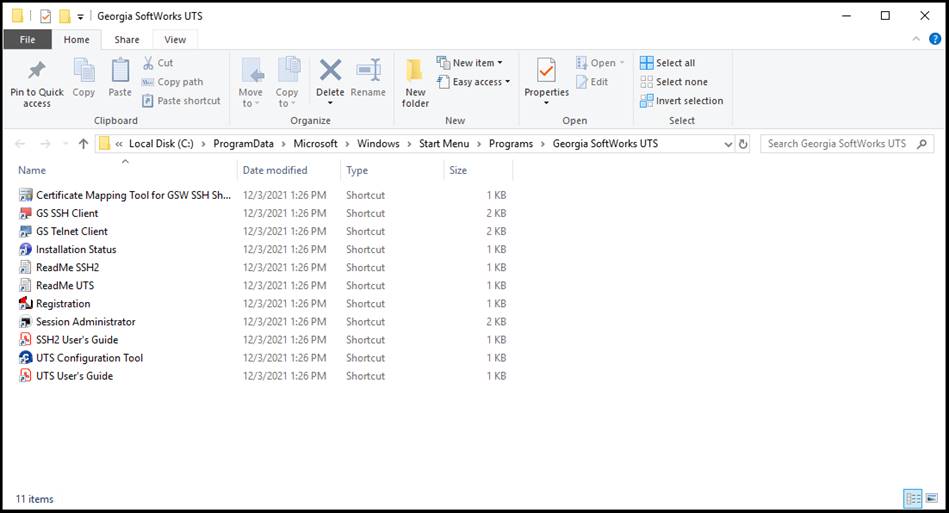Select Certificate Mapping Tool for GSW SSH shortcut
The image size is (949, 513).
coord(133,195)
